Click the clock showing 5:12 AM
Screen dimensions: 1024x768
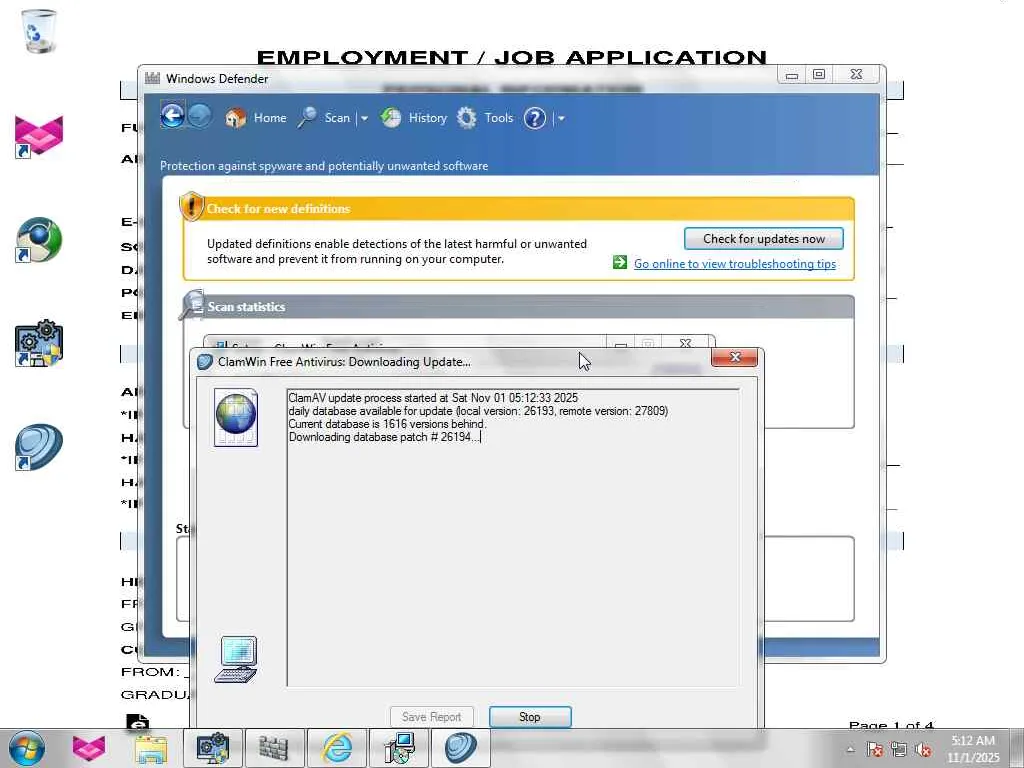pyautogui.click(x=973, y=749)
